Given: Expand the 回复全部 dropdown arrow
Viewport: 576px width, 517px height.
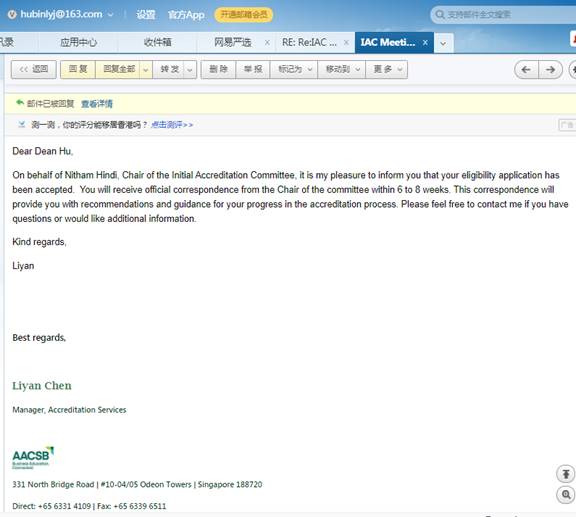Looking at the screenshot, I should 145,69.
